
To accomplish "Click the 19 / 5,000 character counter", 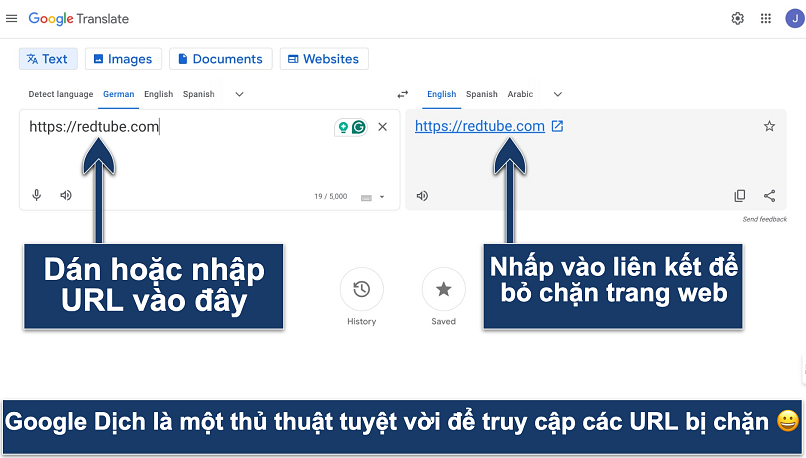I will coord(331,196).
